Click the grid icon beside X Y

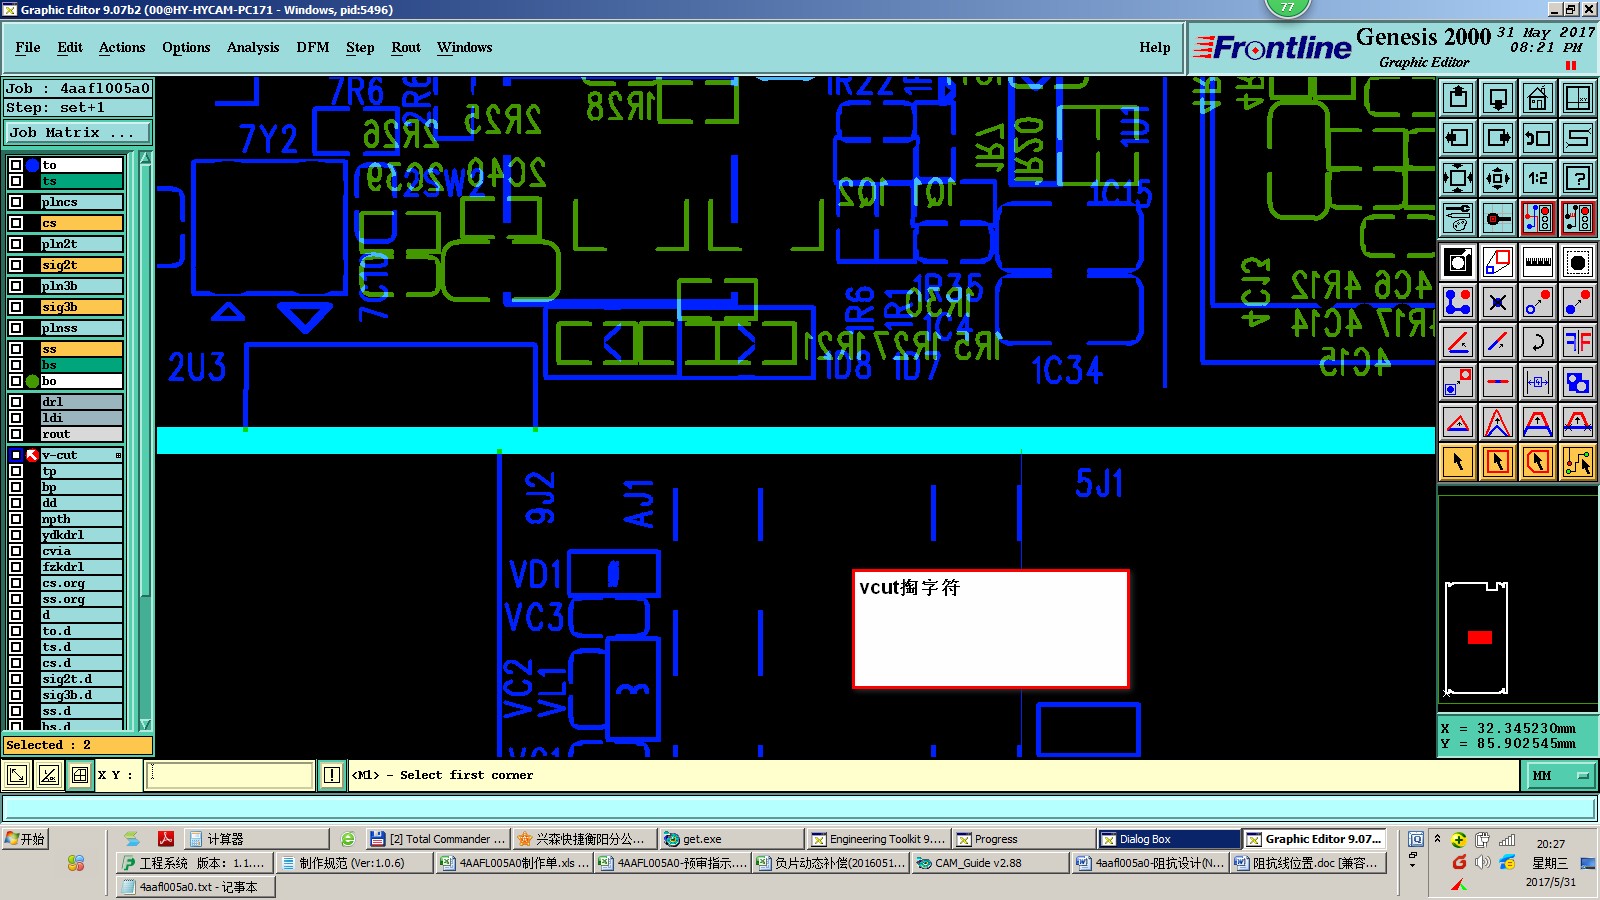pyautogui.click(x=80, y=775)
